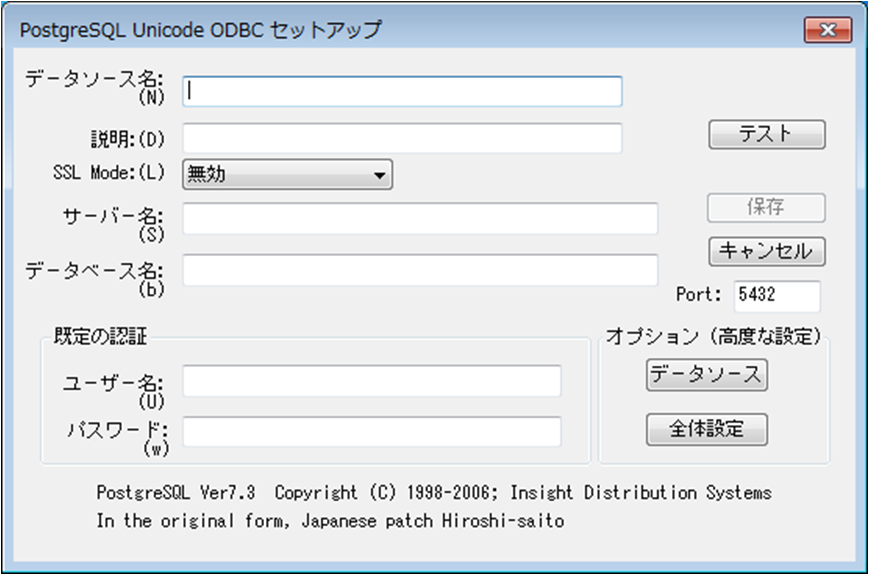Open 全体設定 global settings button

tap(707, 429)
